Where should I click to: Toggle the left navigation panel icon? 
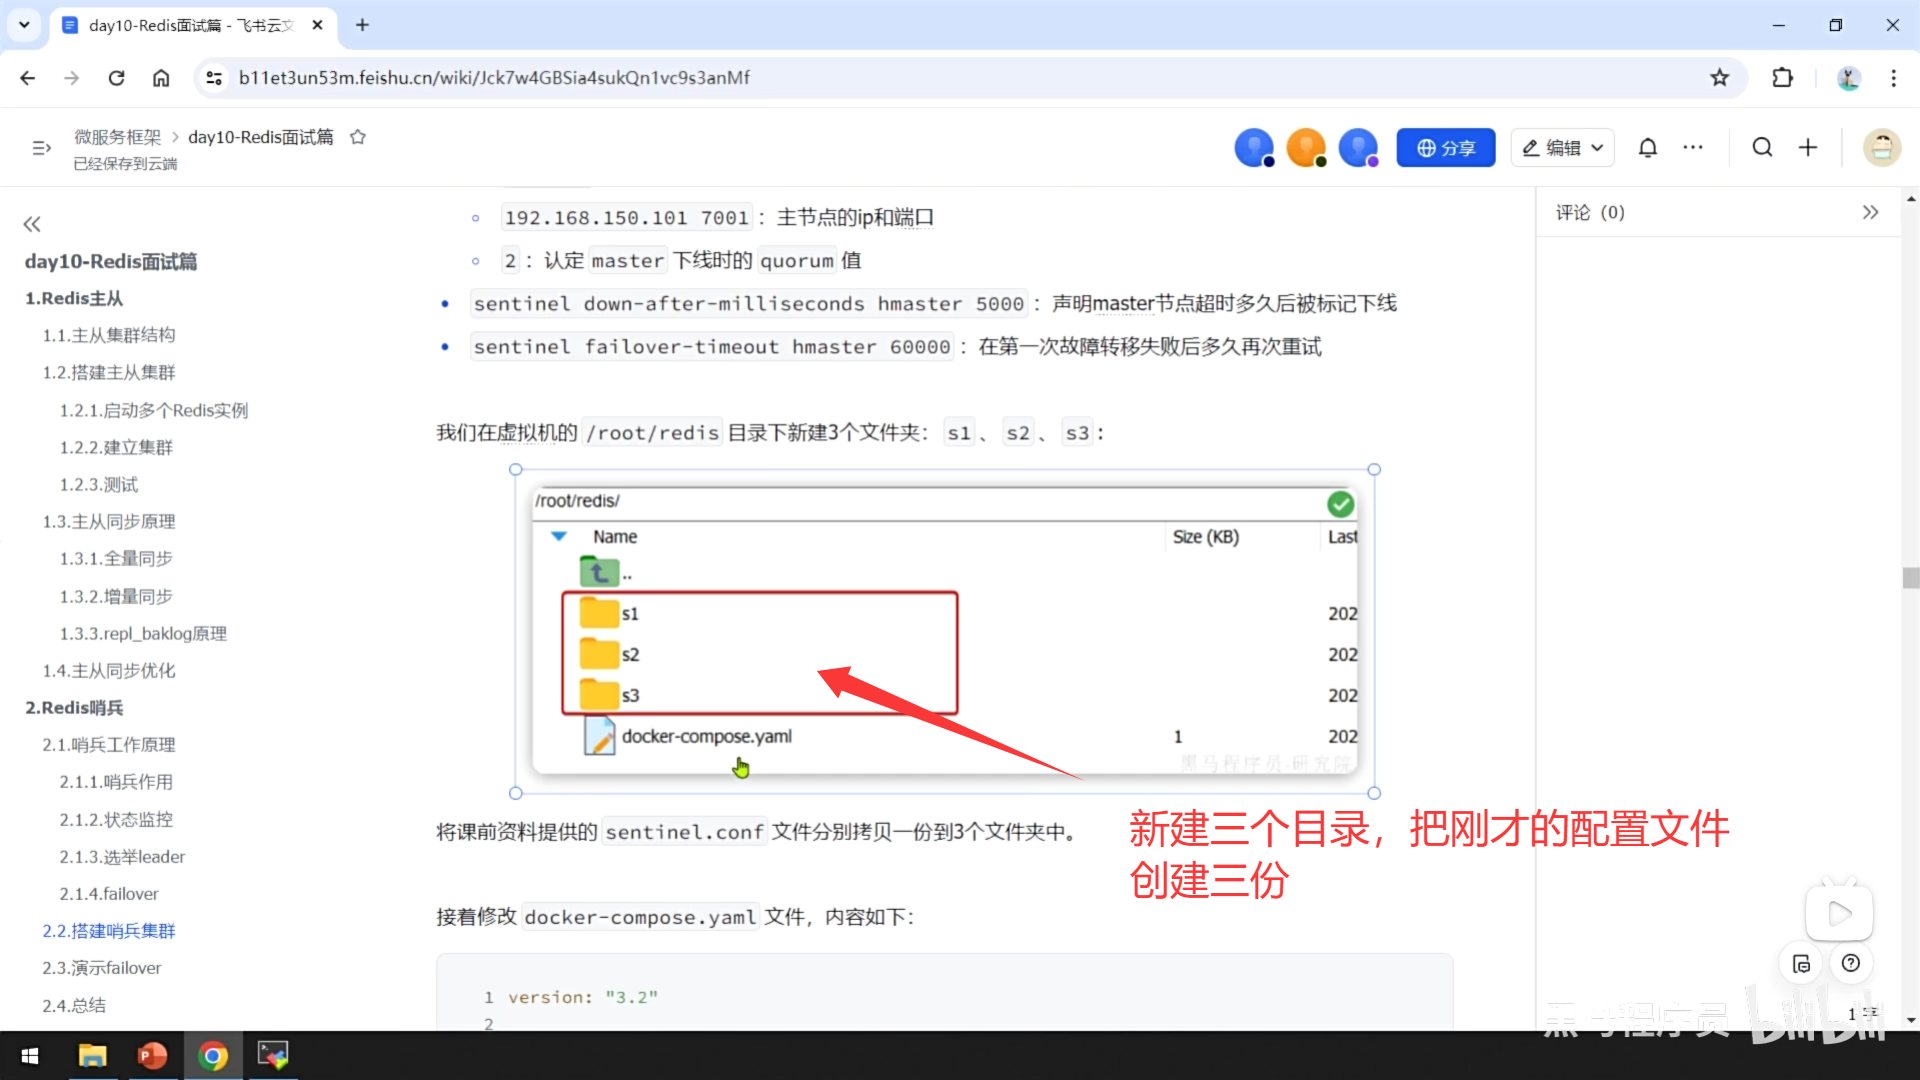[41, 148]
